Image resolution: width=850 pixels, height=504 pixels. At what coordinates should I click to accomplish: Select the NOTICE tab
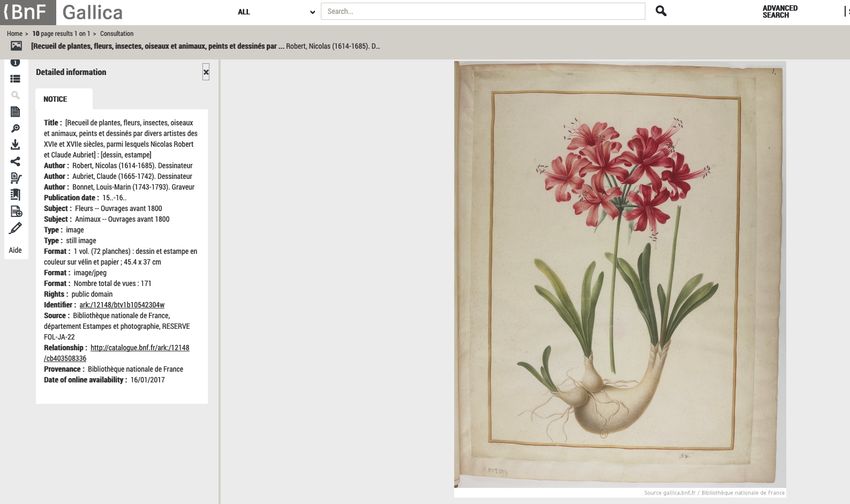55,99
